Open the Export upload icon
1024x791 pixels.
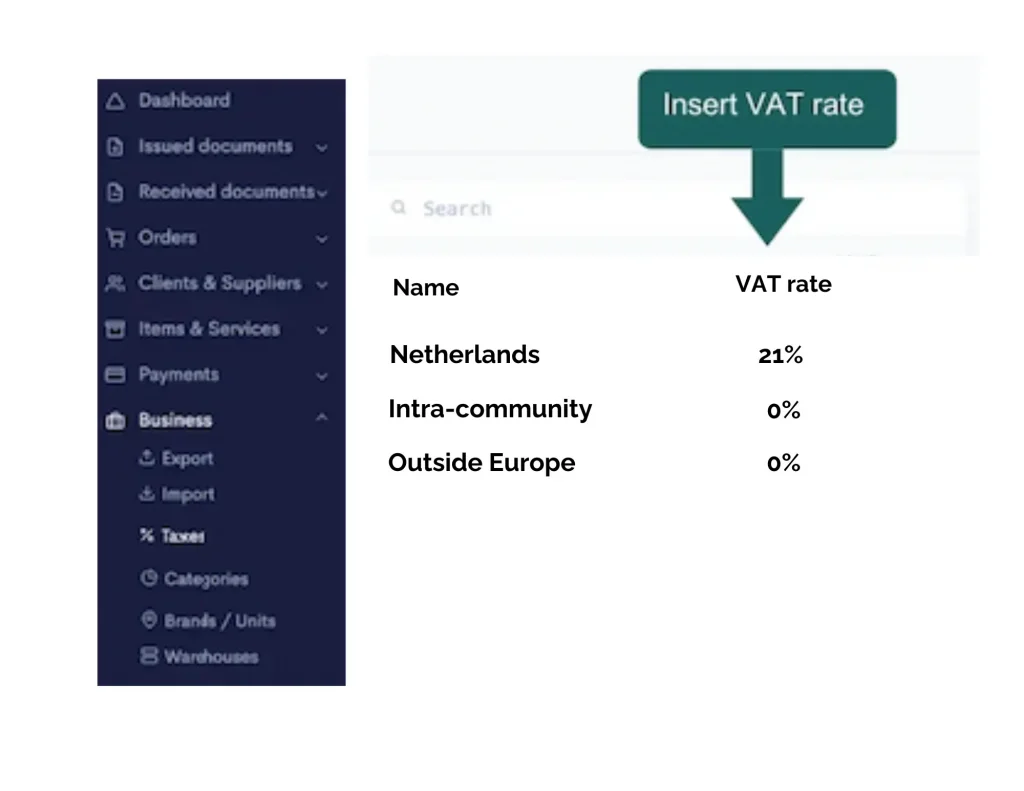click(147, 458)
